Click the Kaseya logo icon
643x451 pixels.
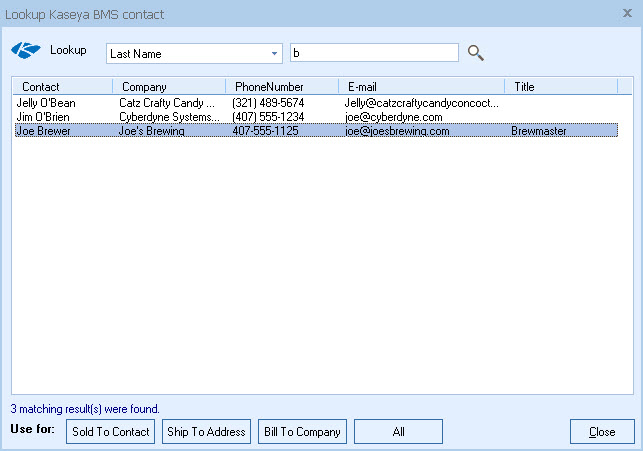25,50
